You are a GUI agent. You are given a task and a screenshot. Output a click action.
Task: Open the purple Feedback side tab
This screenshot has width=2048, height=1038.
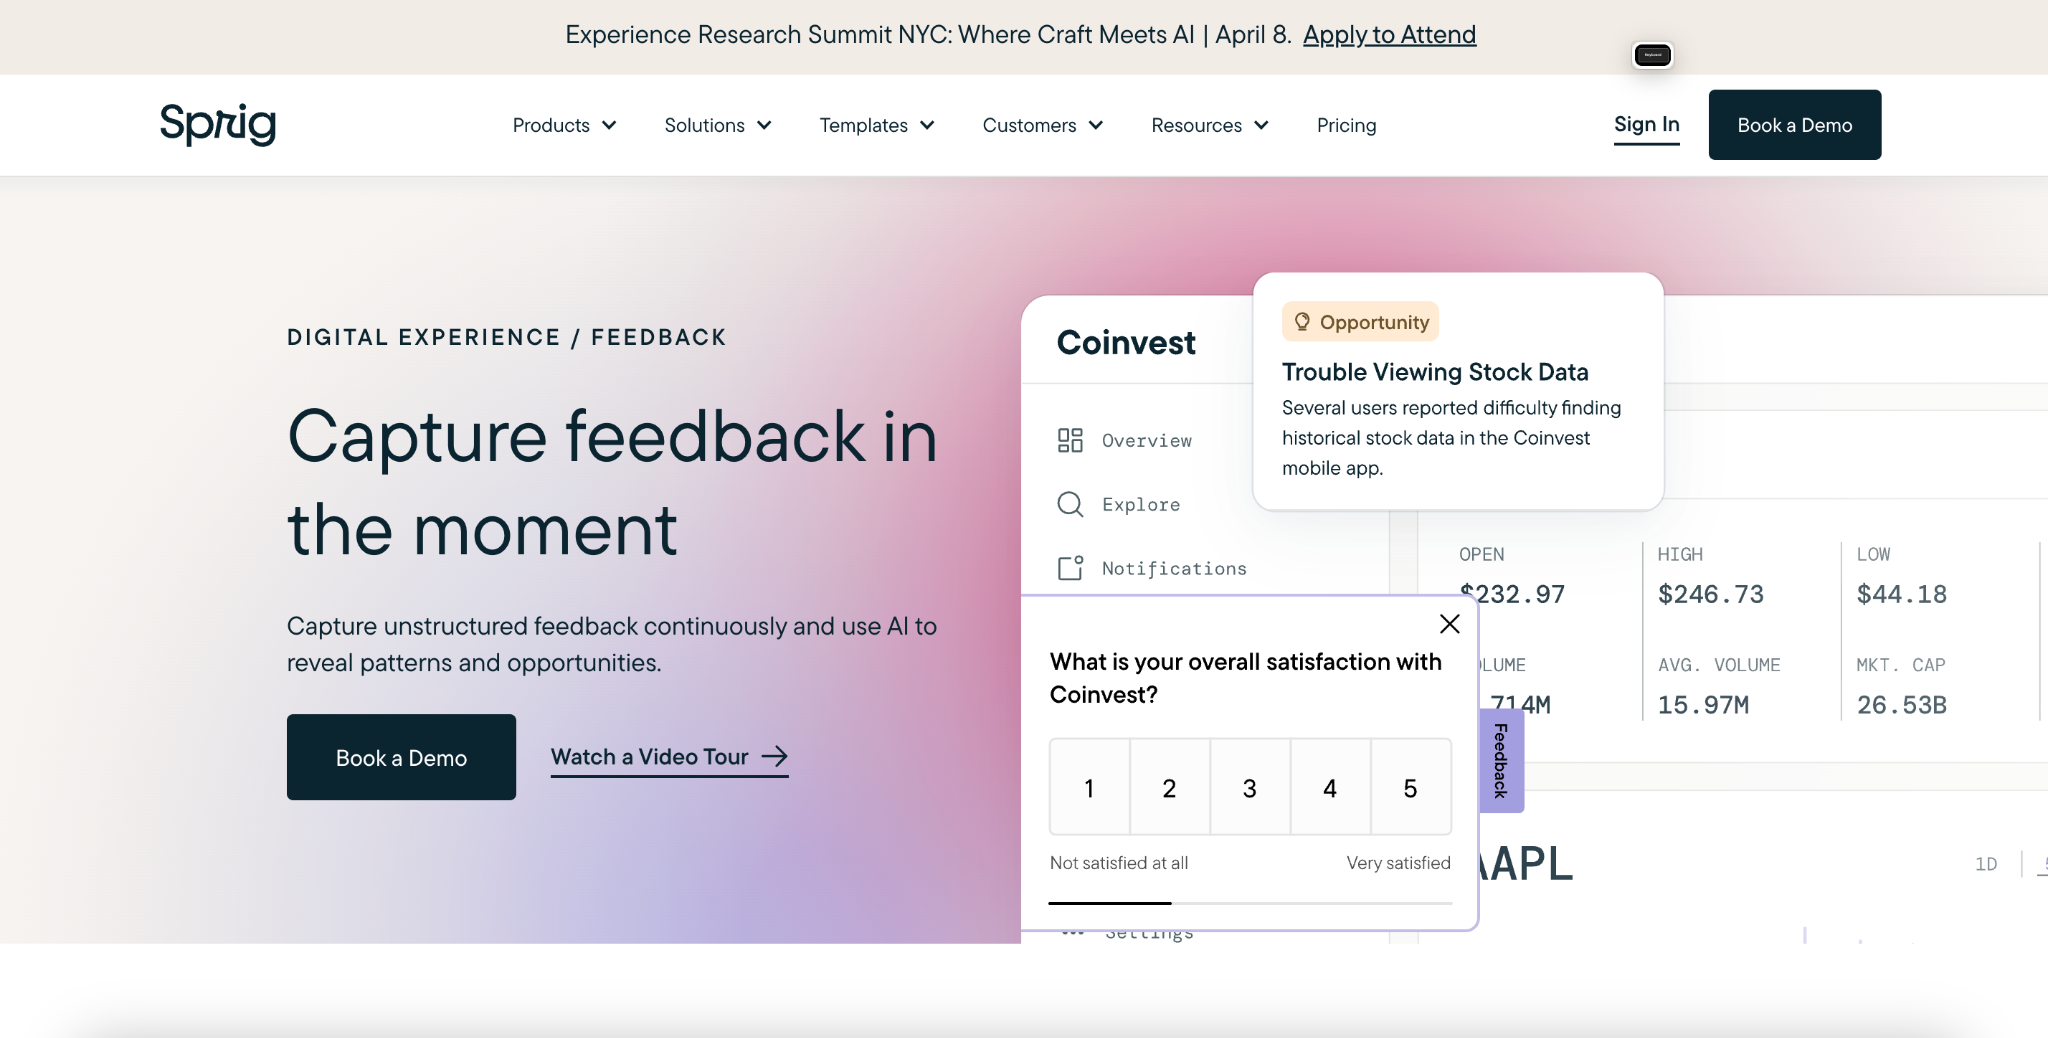1501,760
